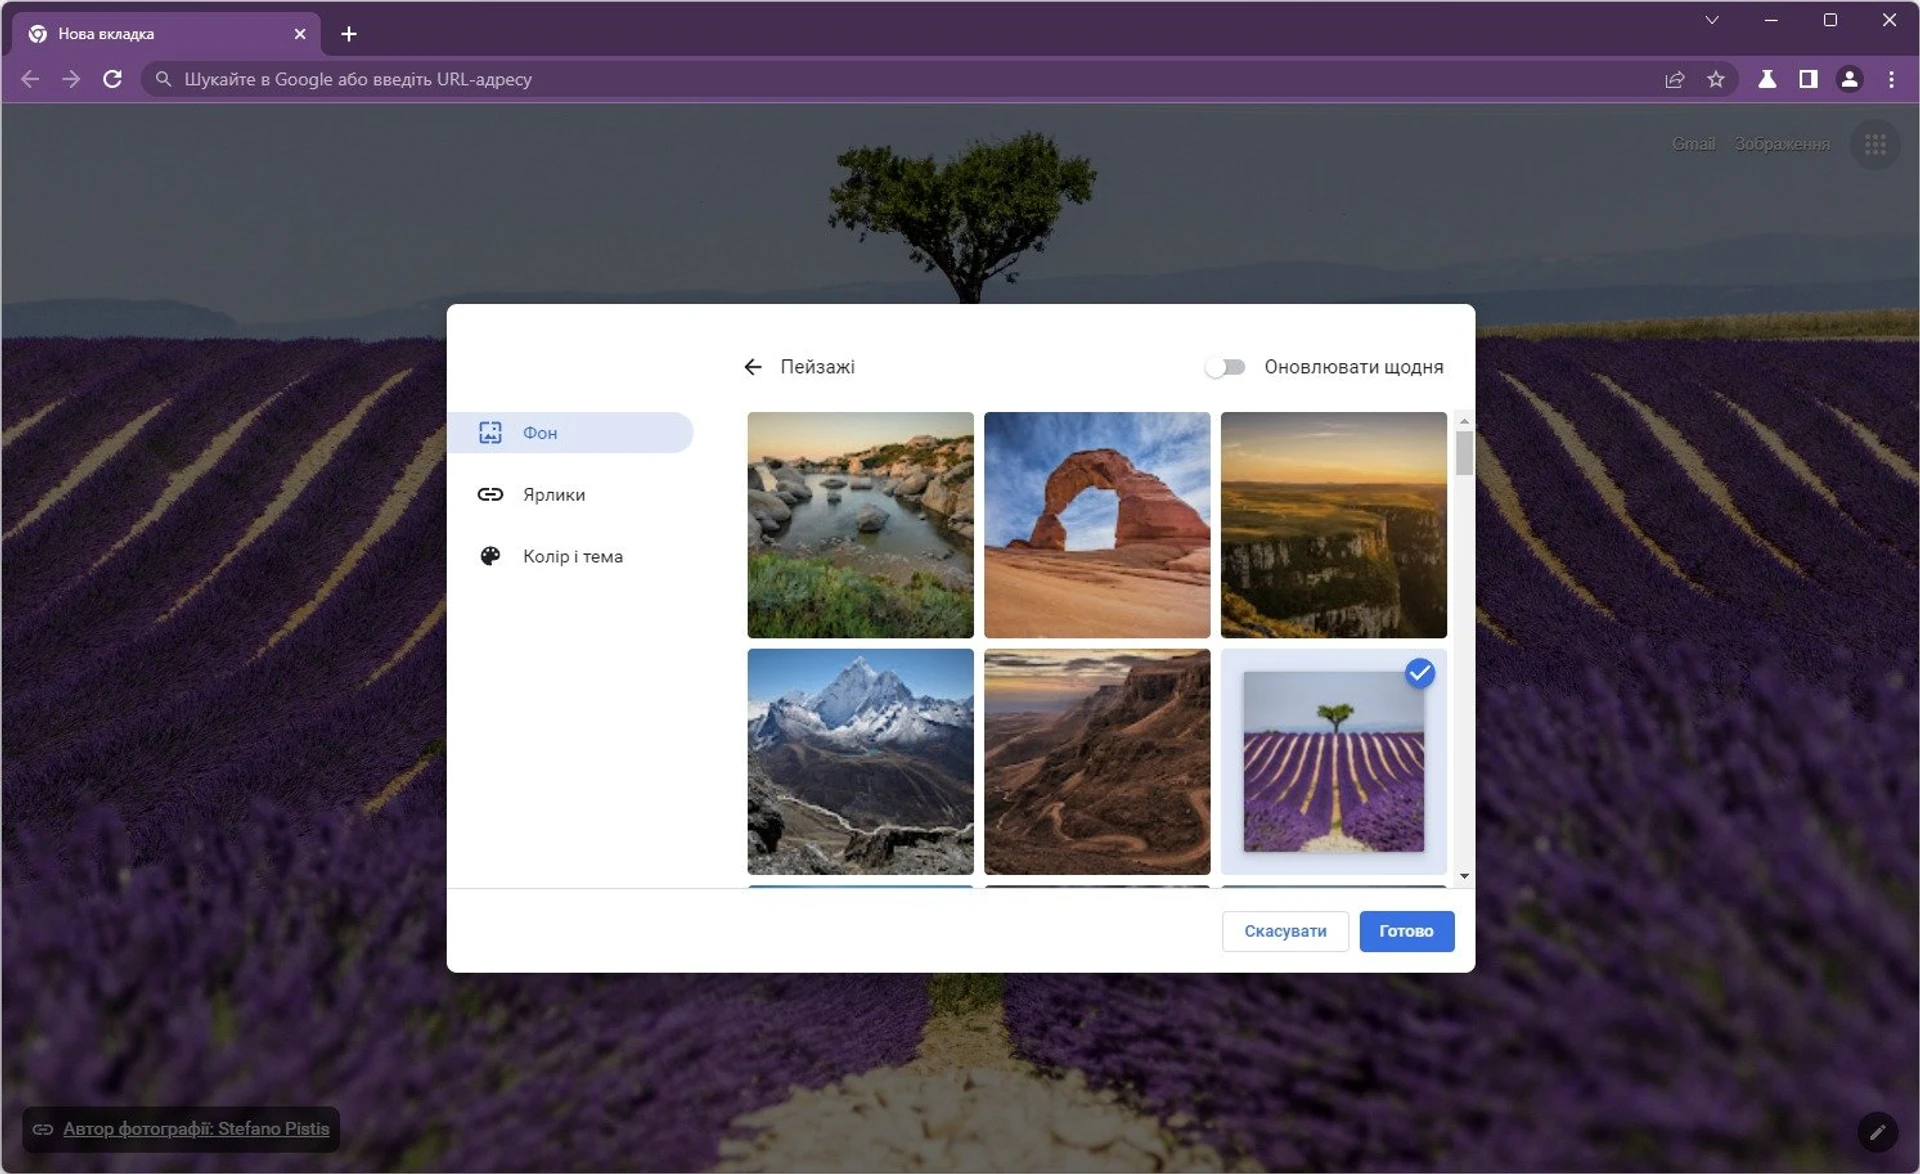Image resolution: width=1920 pixels, height=1174 pixels.
Task: Select the Фон section icon
Action: click(491, 432)
